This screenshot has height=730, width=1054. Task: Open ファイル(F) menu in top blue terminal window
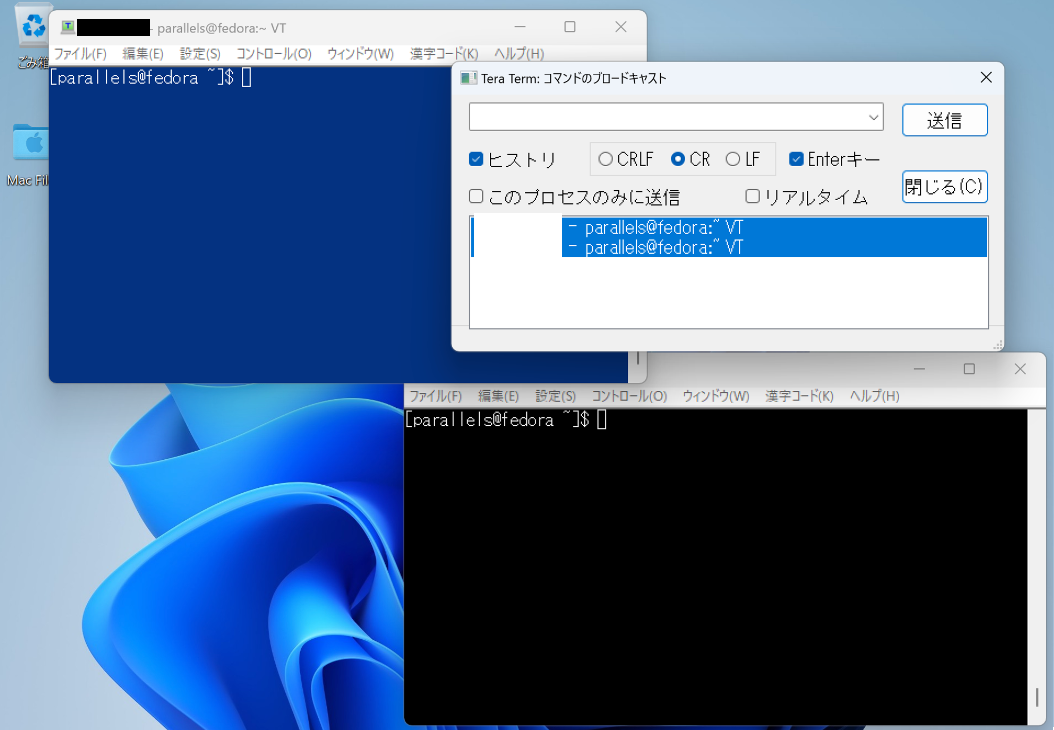point(80,54)
